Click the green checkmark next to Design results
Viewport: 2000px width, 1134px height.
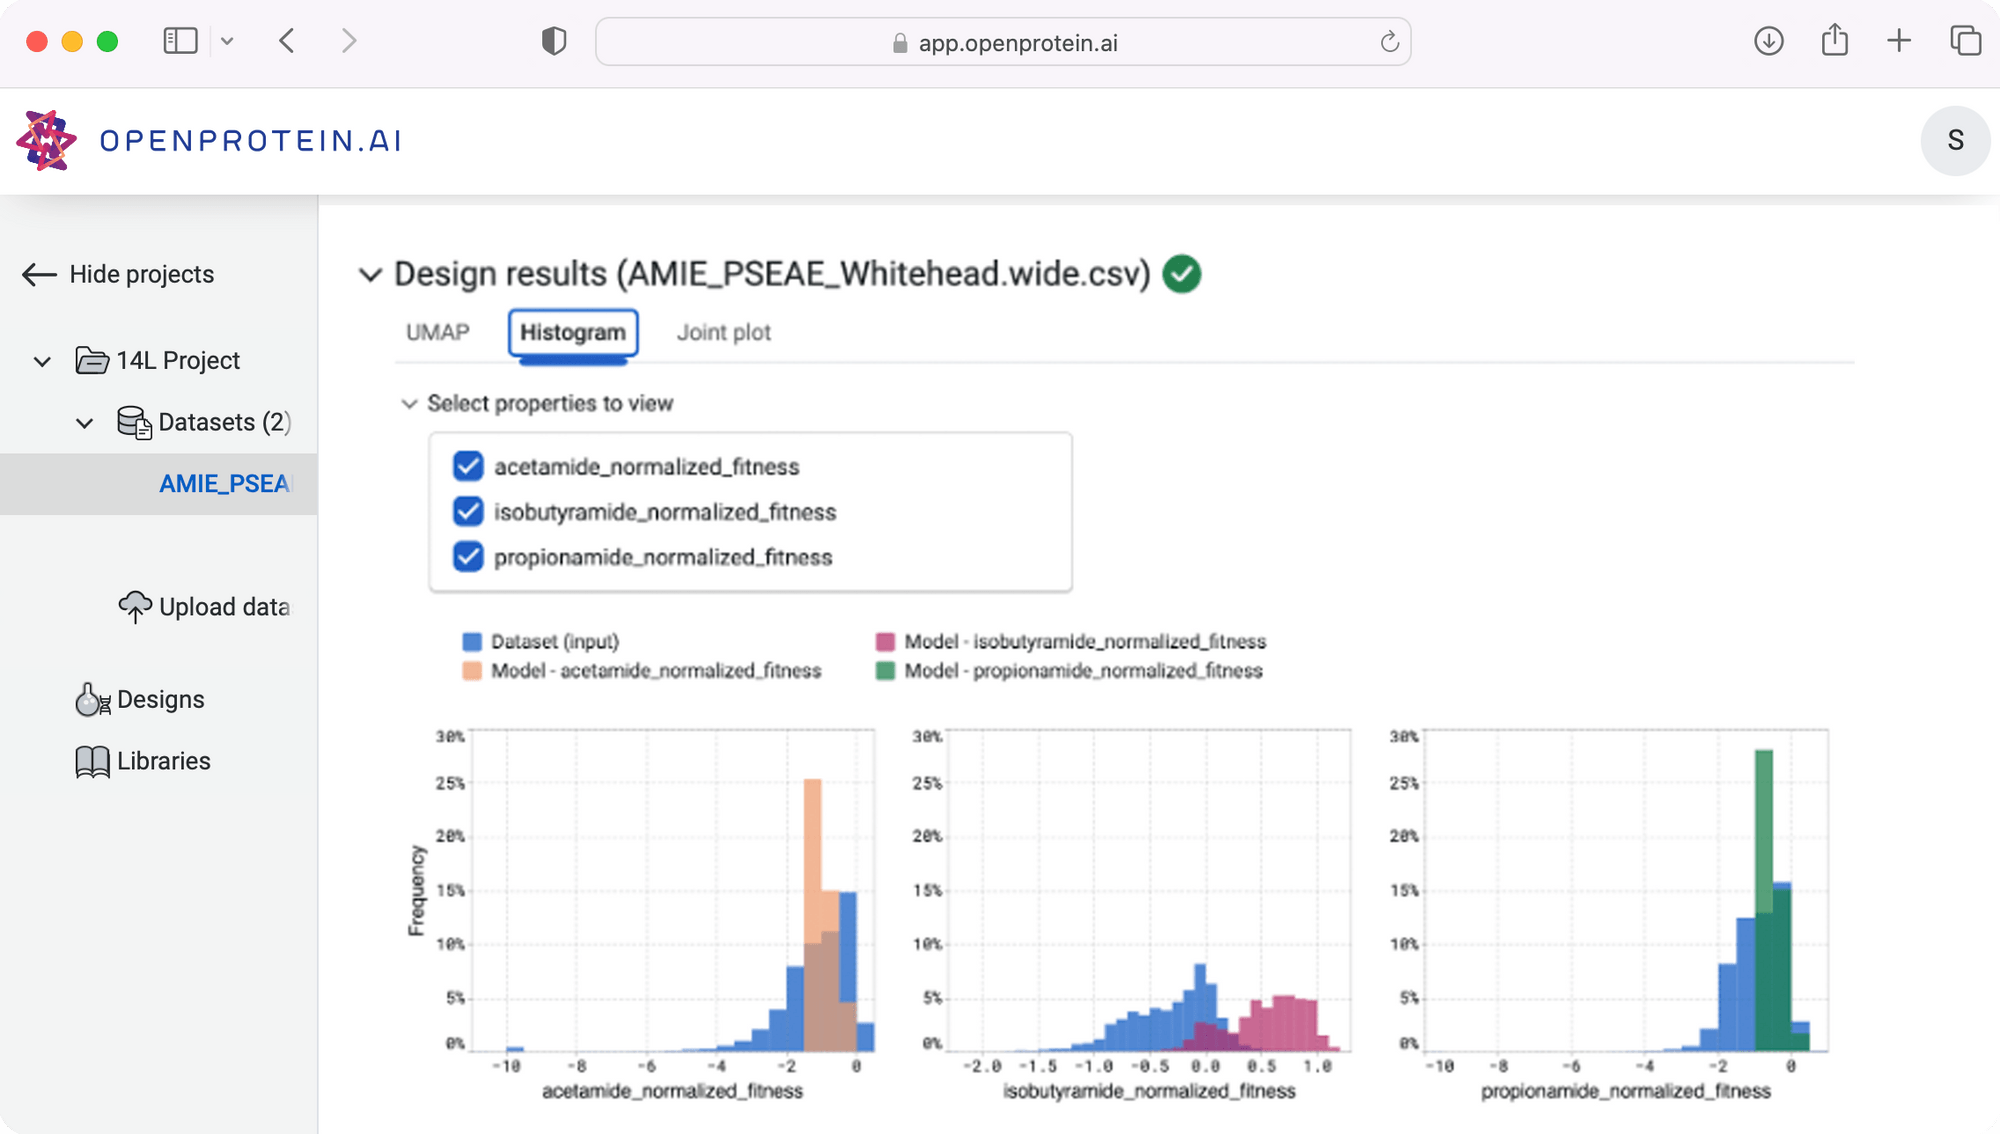[1181, 272]
